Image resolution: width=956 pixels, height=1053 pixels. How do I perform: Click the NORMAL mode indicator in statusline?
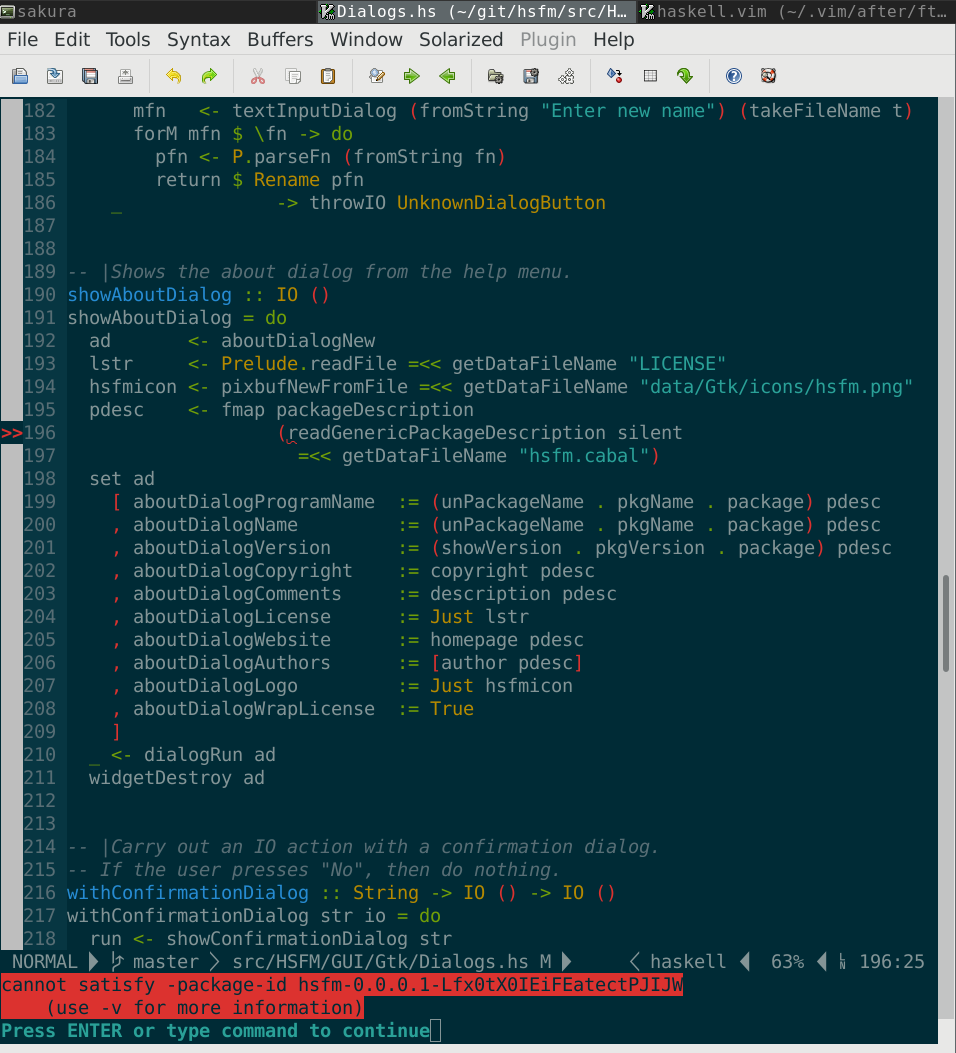pos(44,962)
